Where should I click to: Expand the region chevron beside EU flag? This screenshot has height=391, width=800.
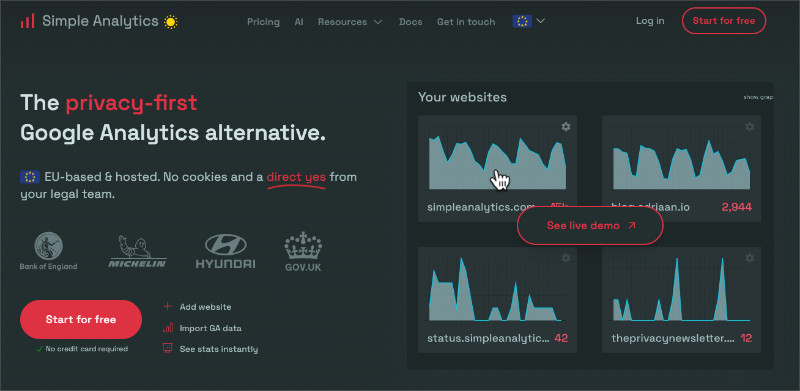click(541, 21)
